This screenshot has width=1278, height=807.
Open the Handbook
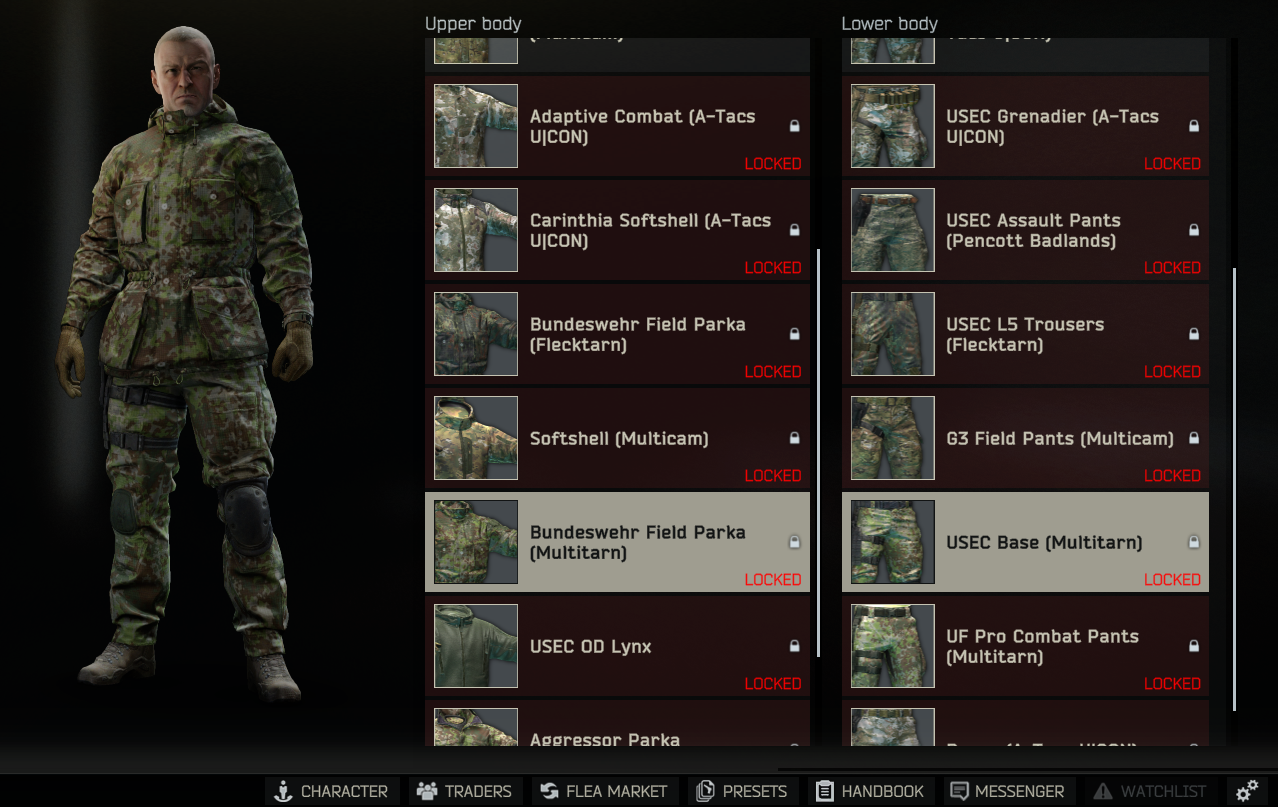point(870,791)
